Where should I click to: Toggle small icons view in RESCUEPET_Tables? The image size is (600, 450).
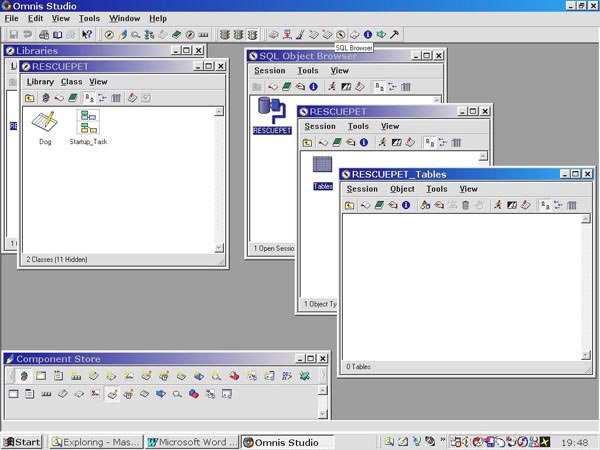558,205
